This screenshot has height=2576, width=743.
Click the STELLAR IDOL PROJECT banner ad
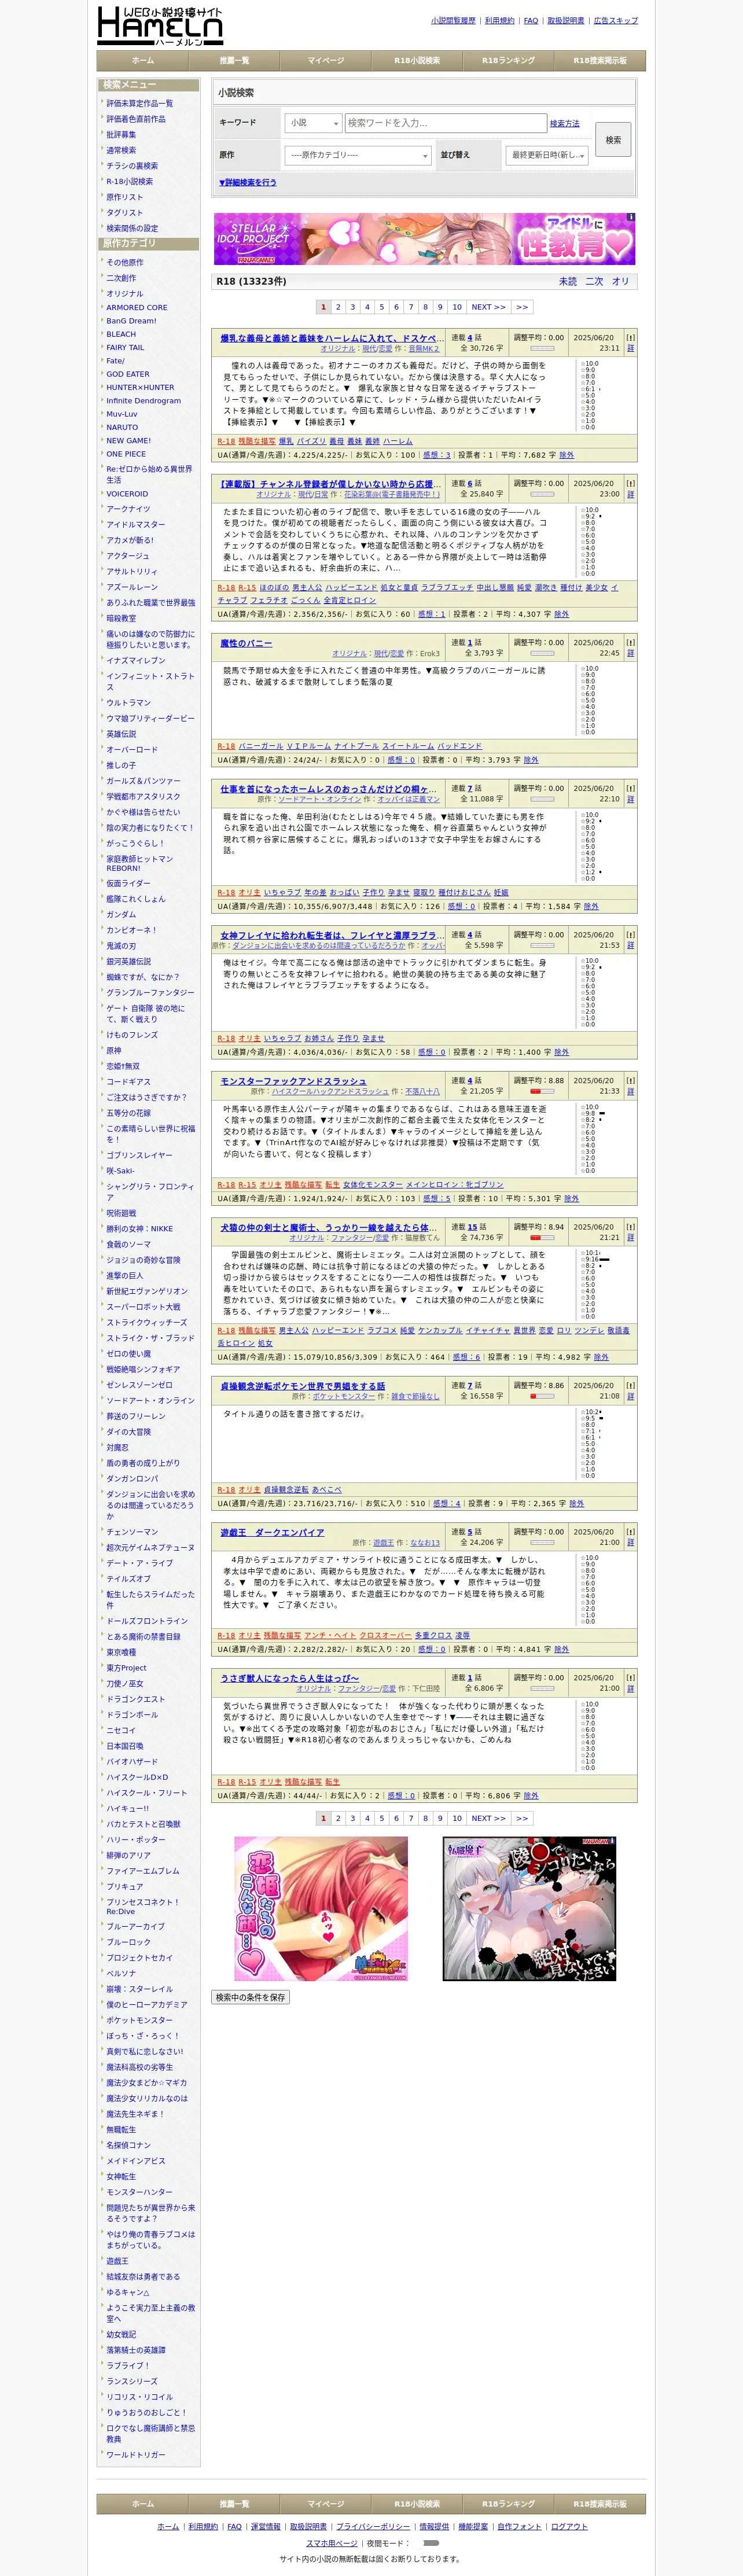click(x=425, y=238)
